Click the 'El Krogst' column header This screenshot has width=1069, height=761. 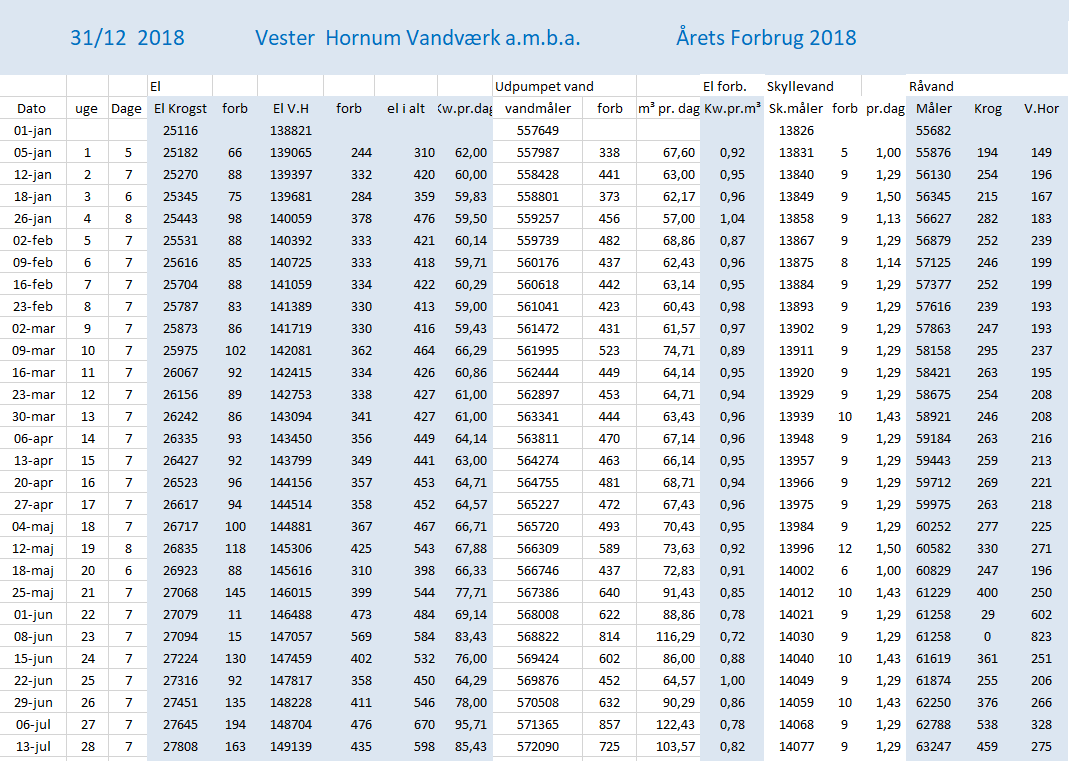coord(180,108)
